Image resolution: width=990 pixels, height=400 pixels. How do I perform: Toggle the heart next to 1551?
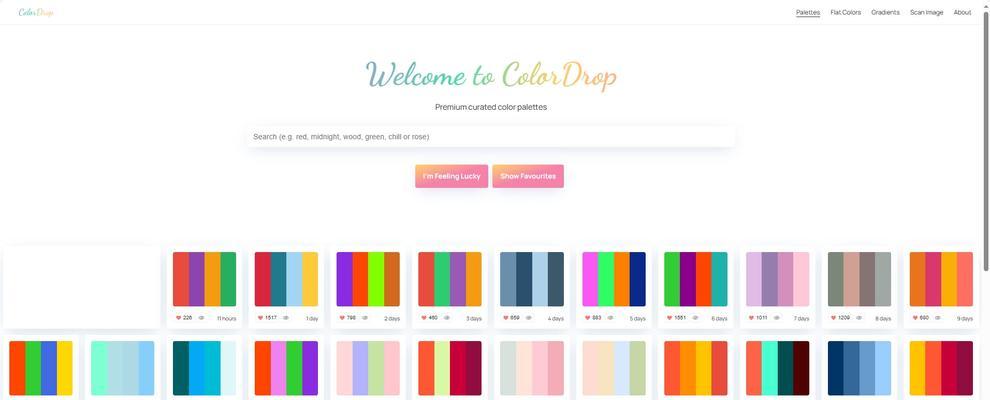pos(670,318)
